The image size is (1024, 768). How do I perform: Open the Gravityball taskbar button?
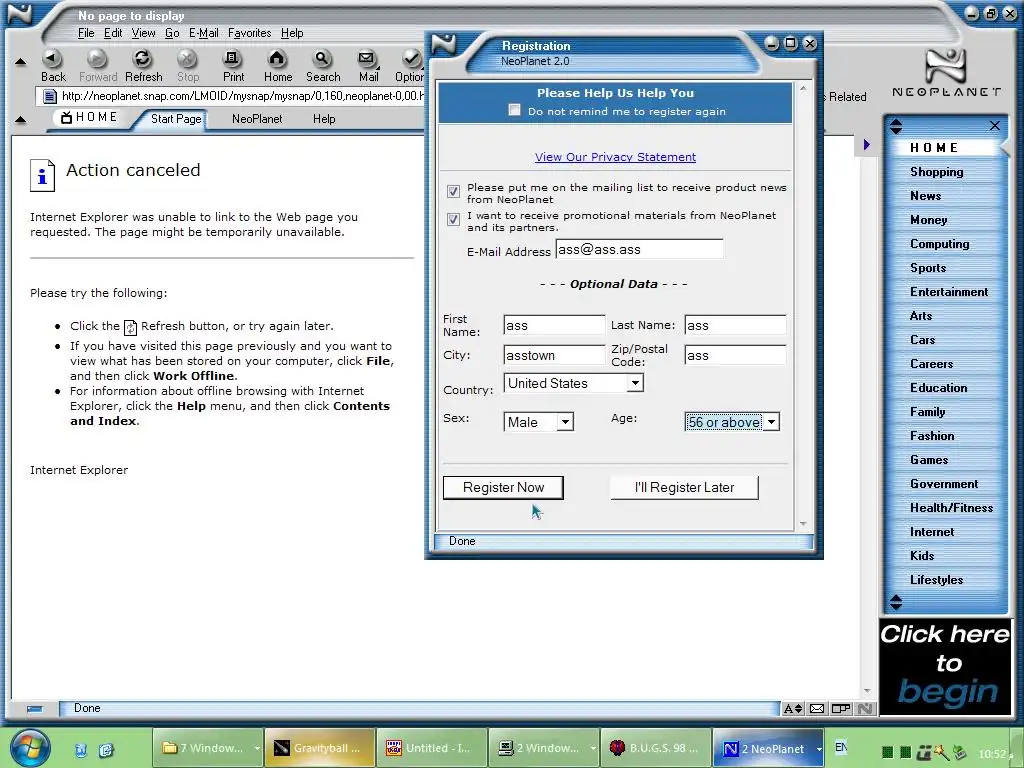[x=319, y=748]
